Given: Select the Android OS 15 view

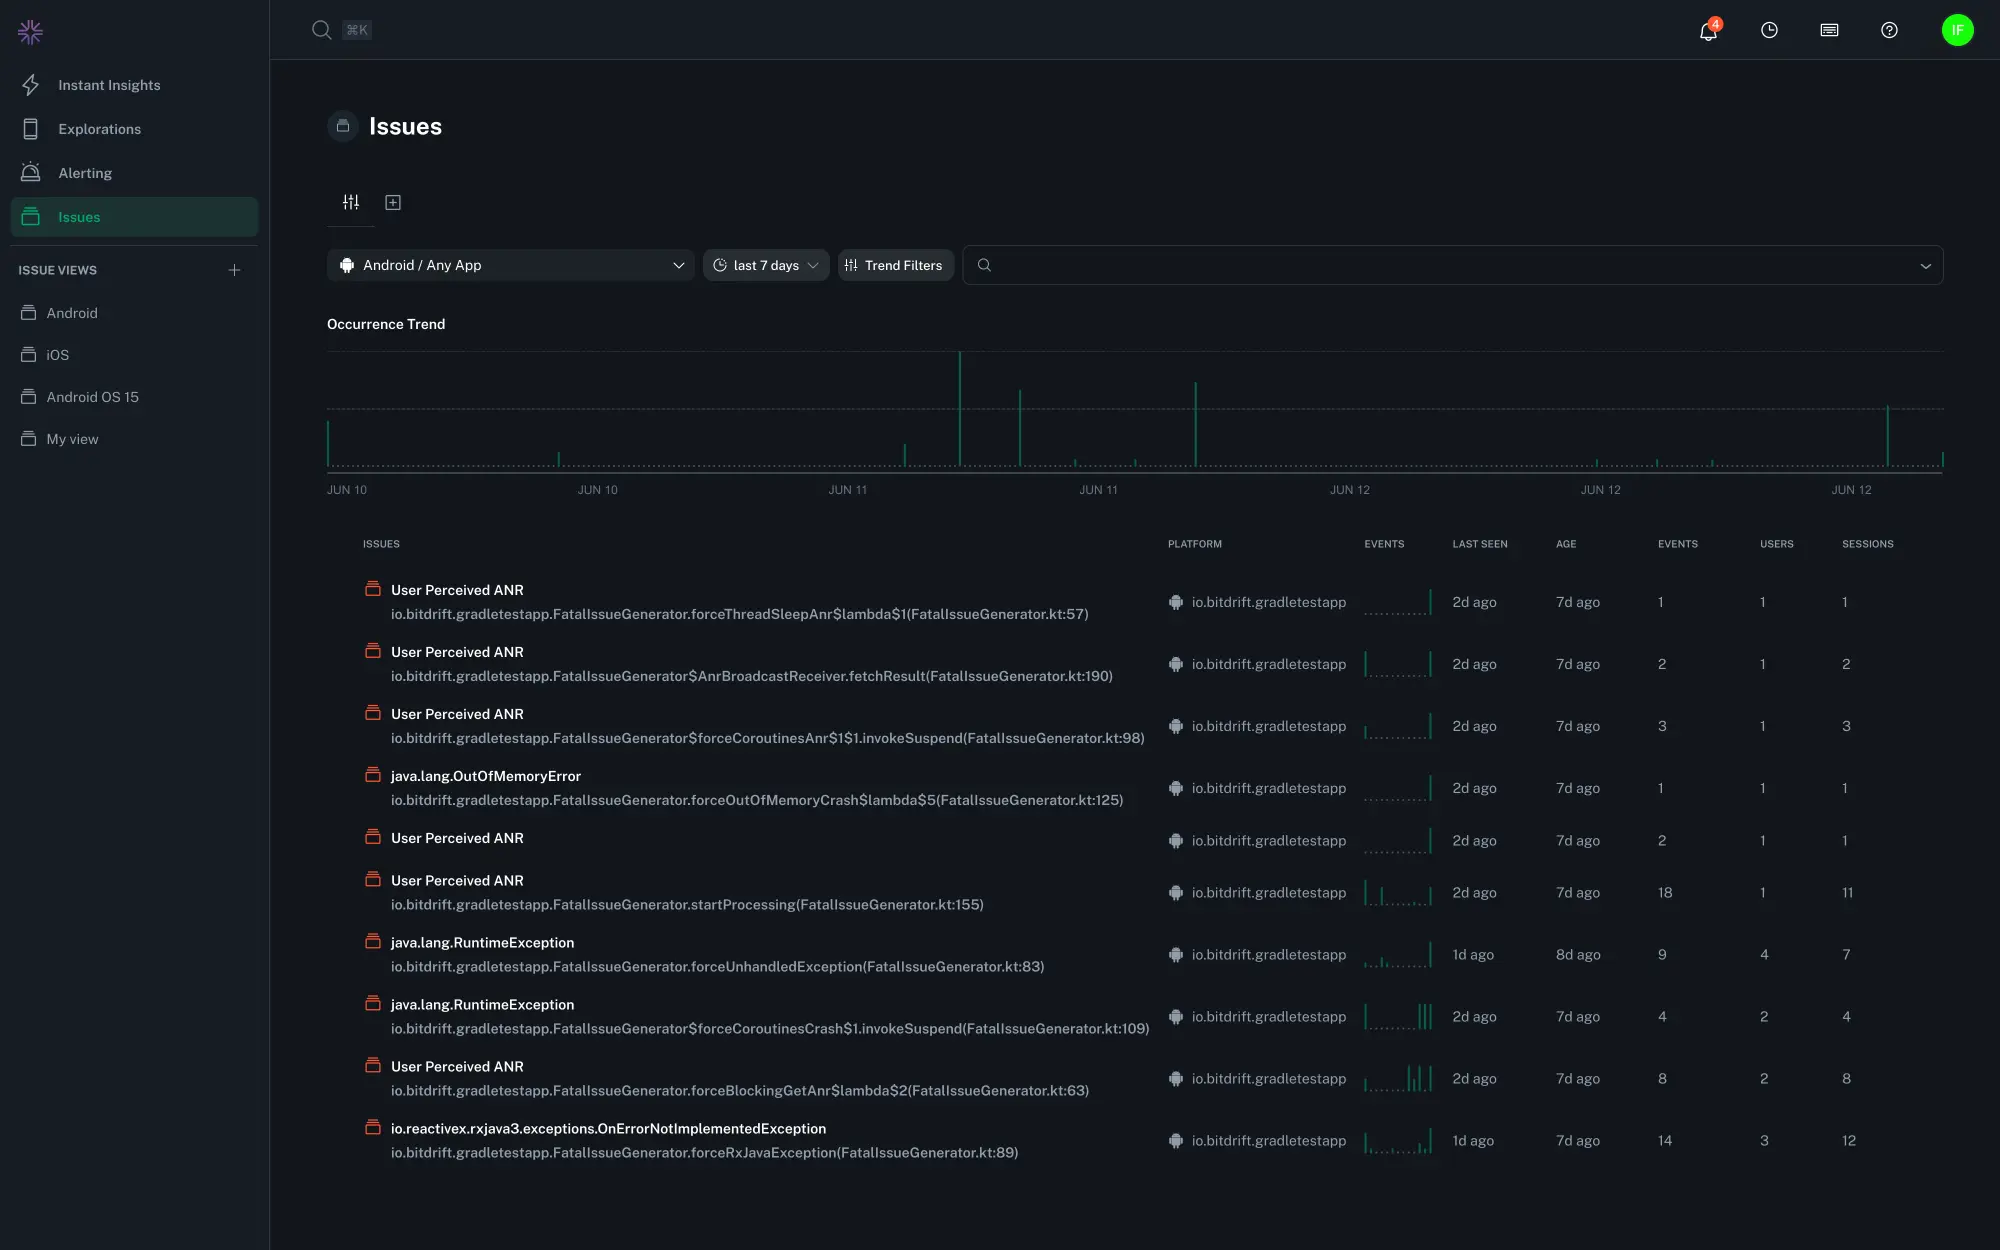Looking at the screenshot, I should pos(92,397).
